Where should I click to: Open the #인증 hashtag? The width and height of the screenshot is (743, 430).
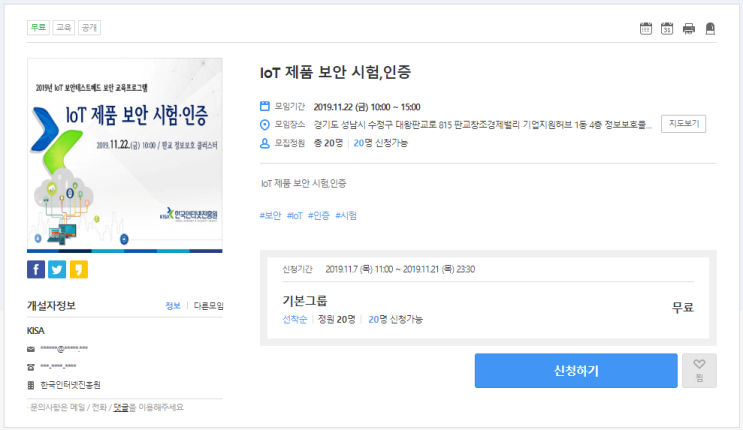(x=318, y=215)
